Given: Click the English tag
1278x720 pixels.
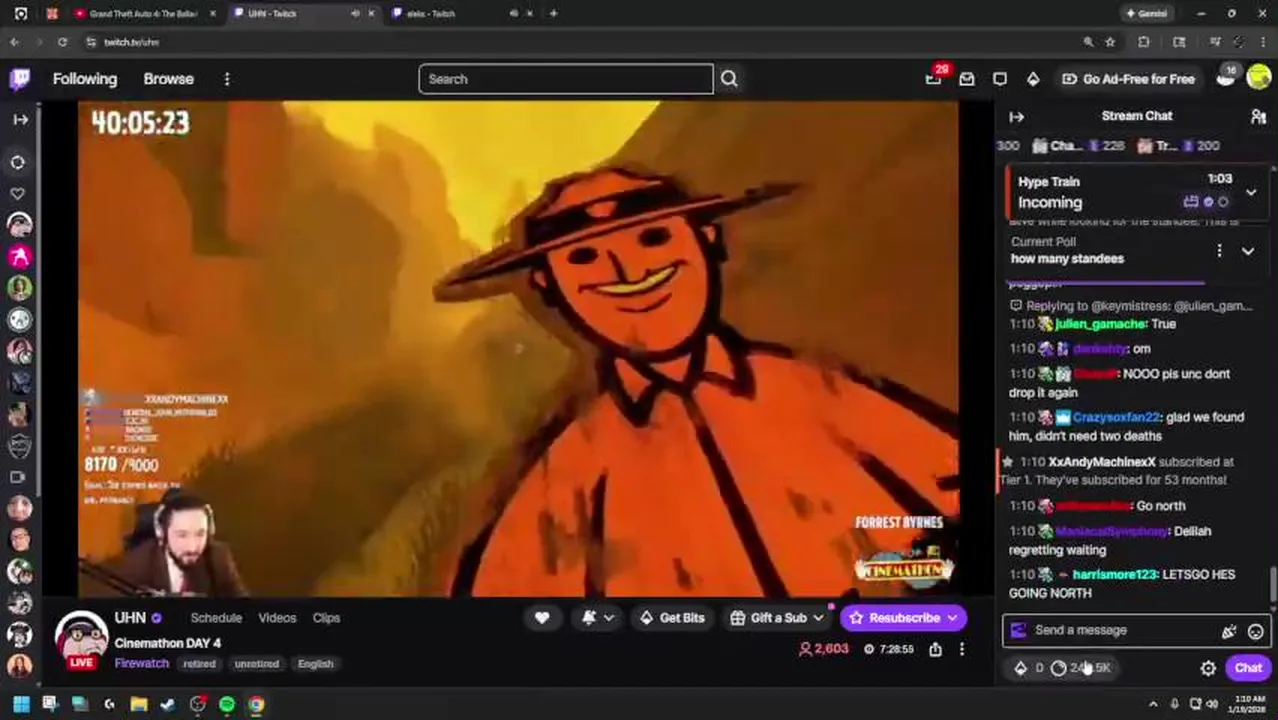Looking at the screenshot, I should [315, 664].
